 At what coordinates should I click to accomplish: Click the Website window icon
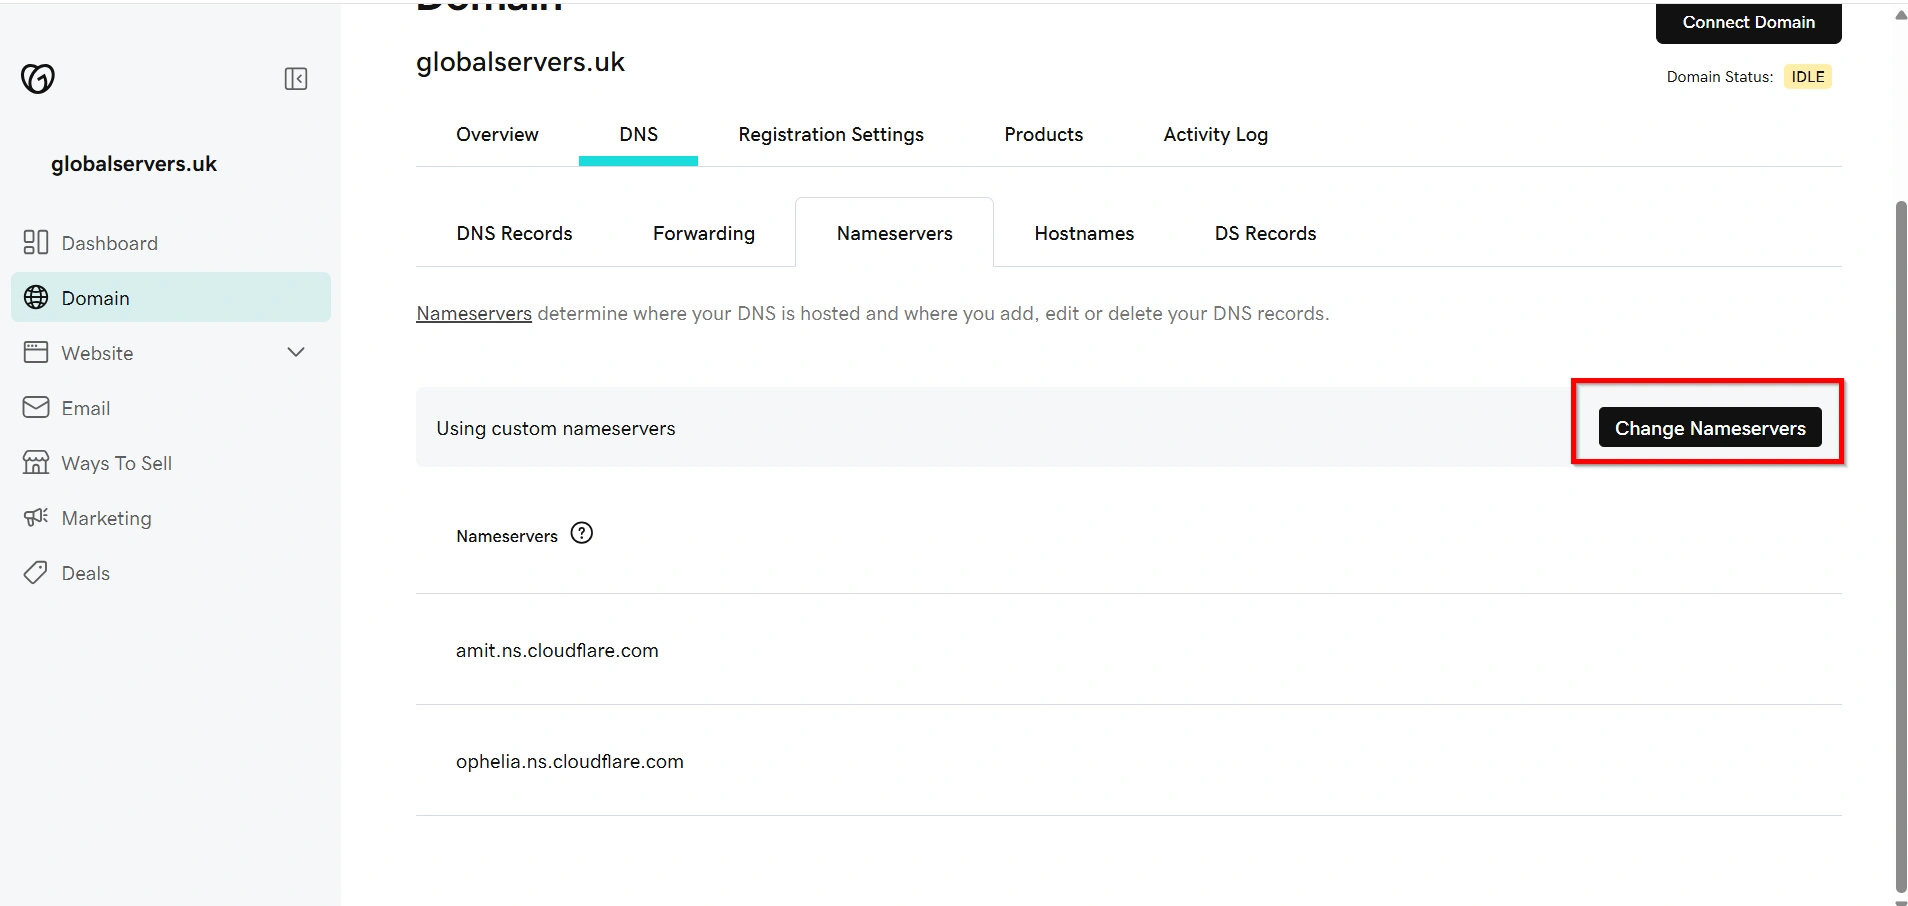(x=36, y=352)
